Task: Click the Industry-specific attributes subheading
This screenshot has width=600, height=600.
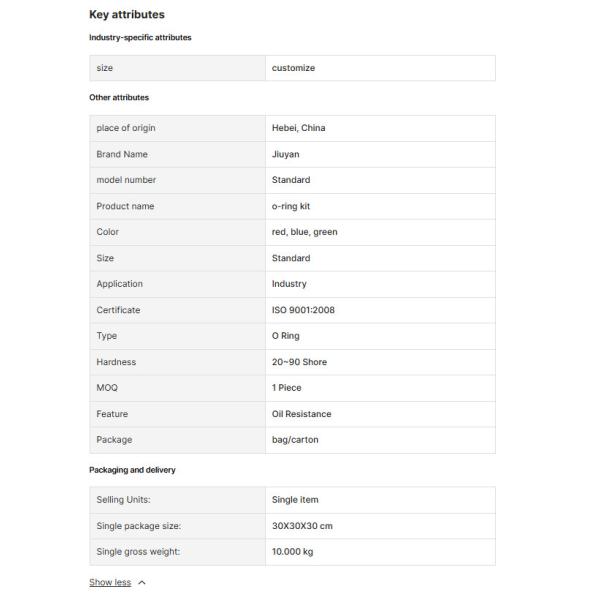Action: click(x=140, y=38)
